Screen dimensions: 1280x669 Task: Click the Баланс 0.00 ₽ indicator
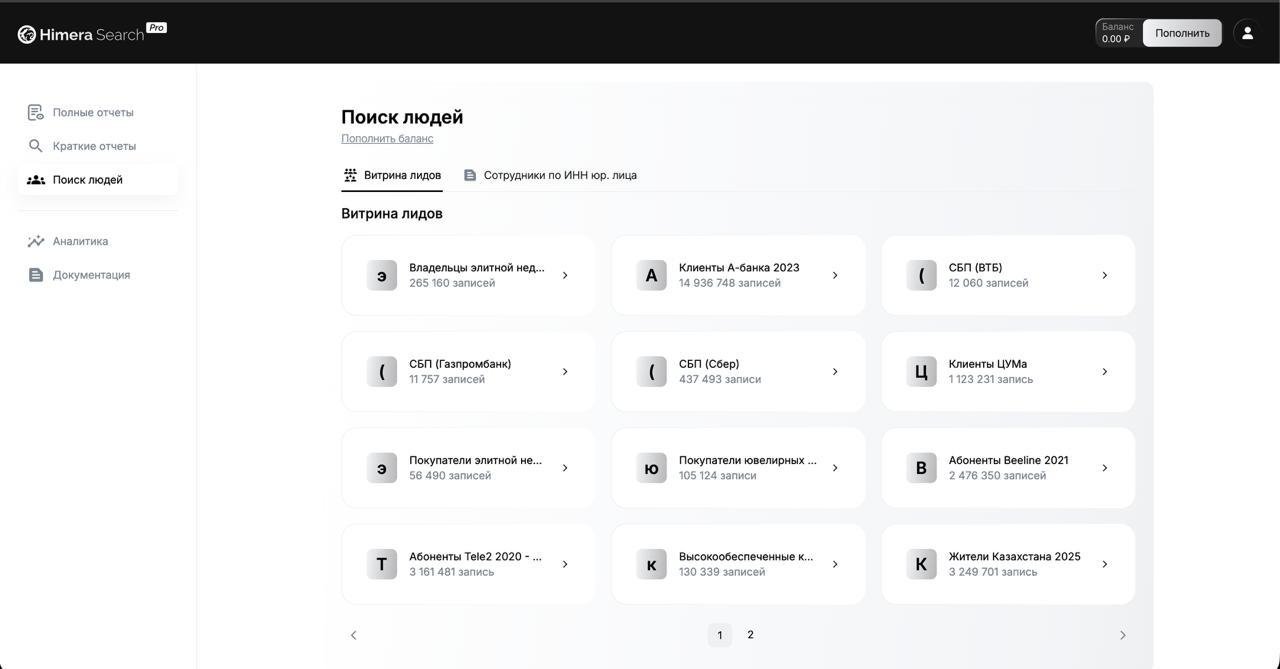coord(1118,33)
